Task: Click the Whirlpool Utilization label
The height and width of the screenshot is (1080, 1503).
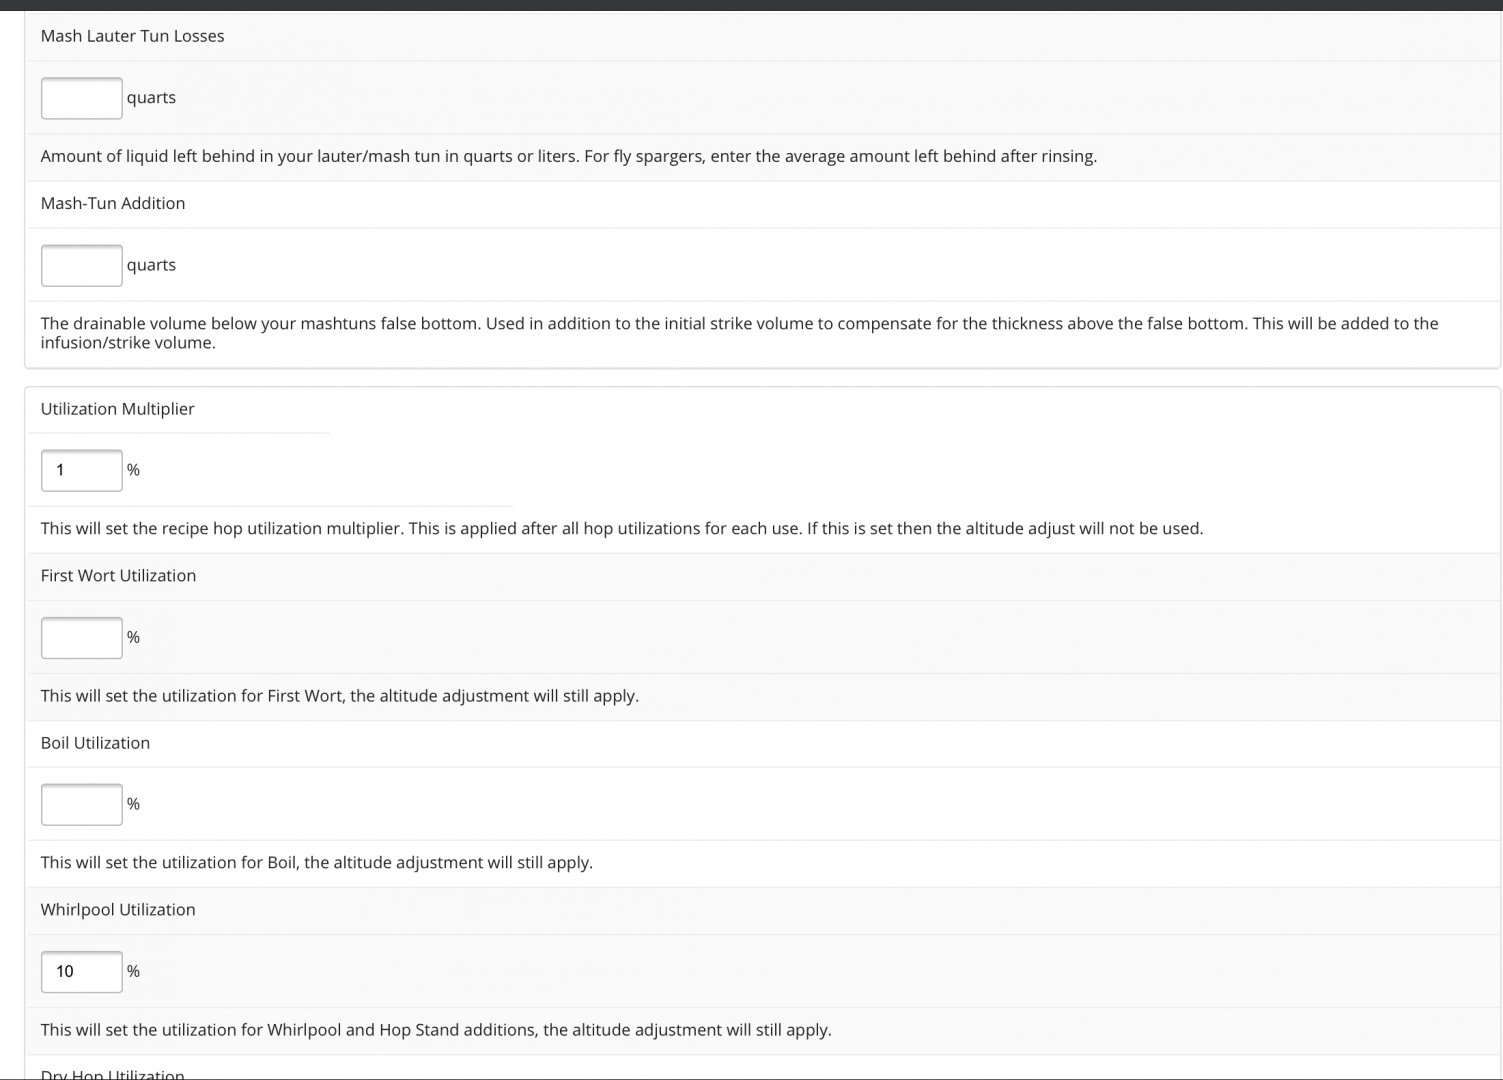Action: [118, 910]
